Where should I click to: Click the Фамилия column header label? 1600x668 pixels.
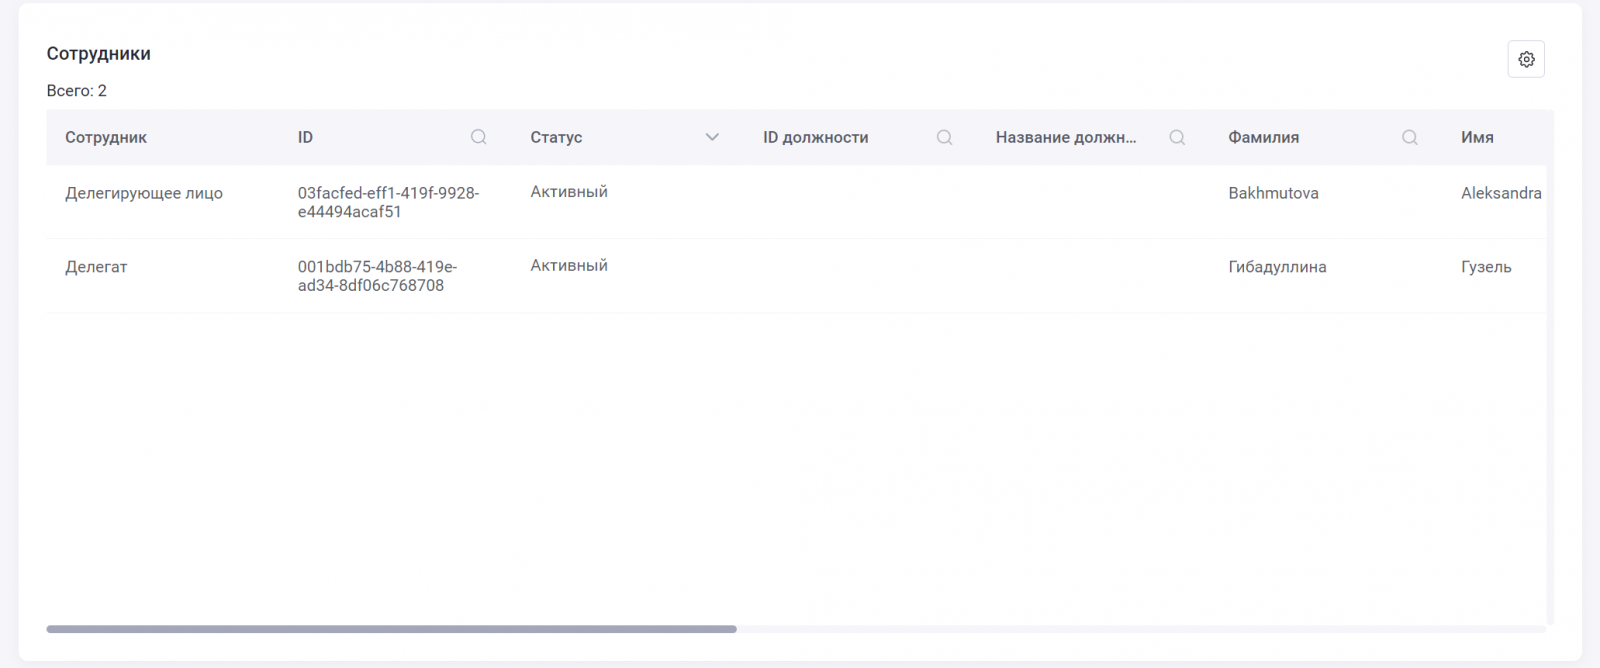coord(1263,137)
